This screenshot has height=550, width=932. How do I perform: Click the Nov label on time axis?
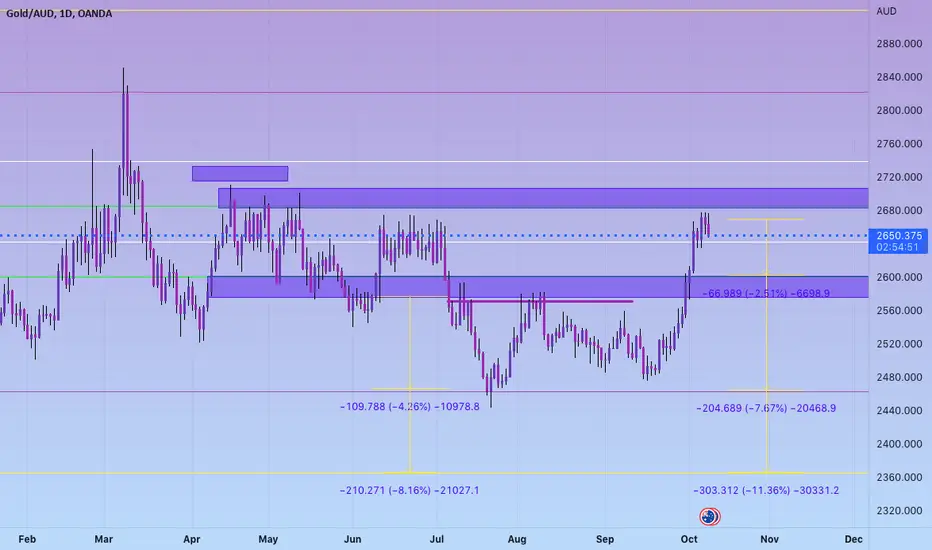769,539
